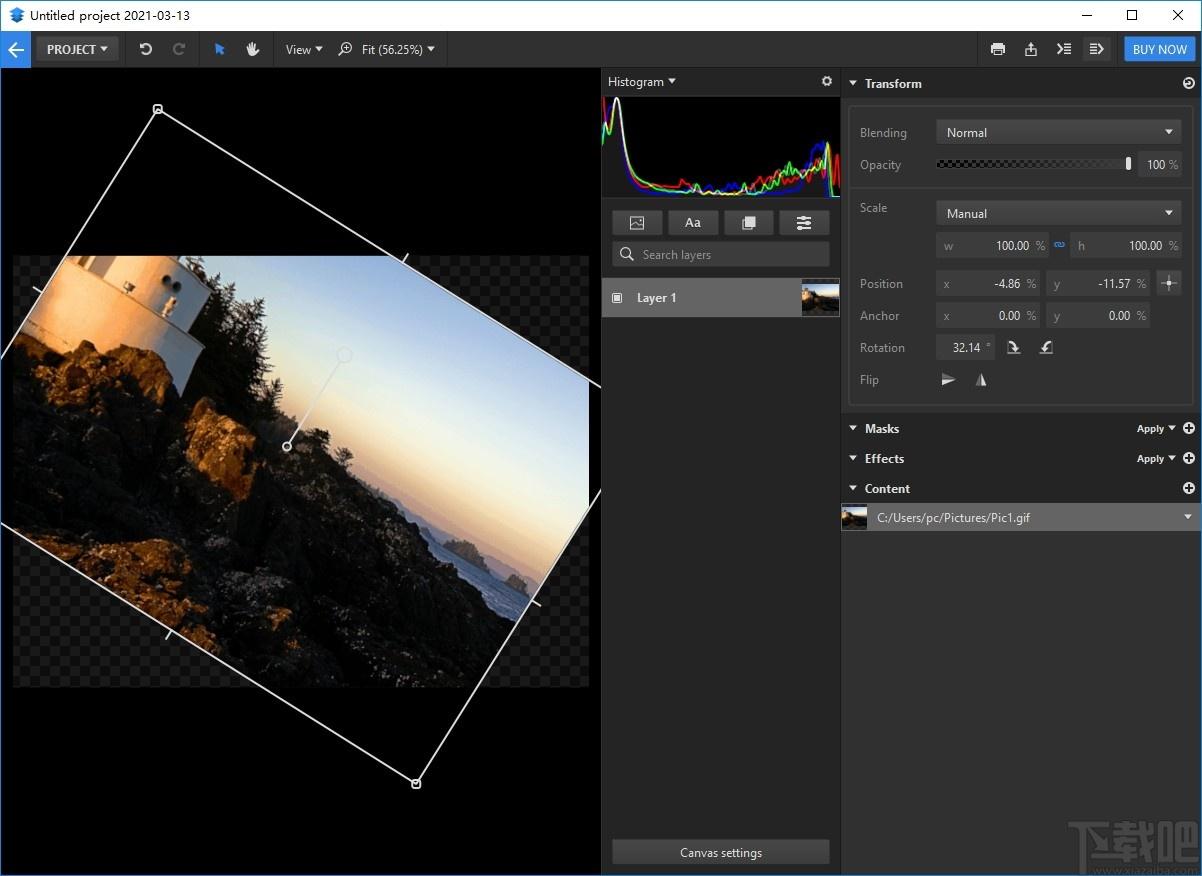Open histogram settings gear
The height and width of the screenshot is (876, 1202).
coord(827,81)
